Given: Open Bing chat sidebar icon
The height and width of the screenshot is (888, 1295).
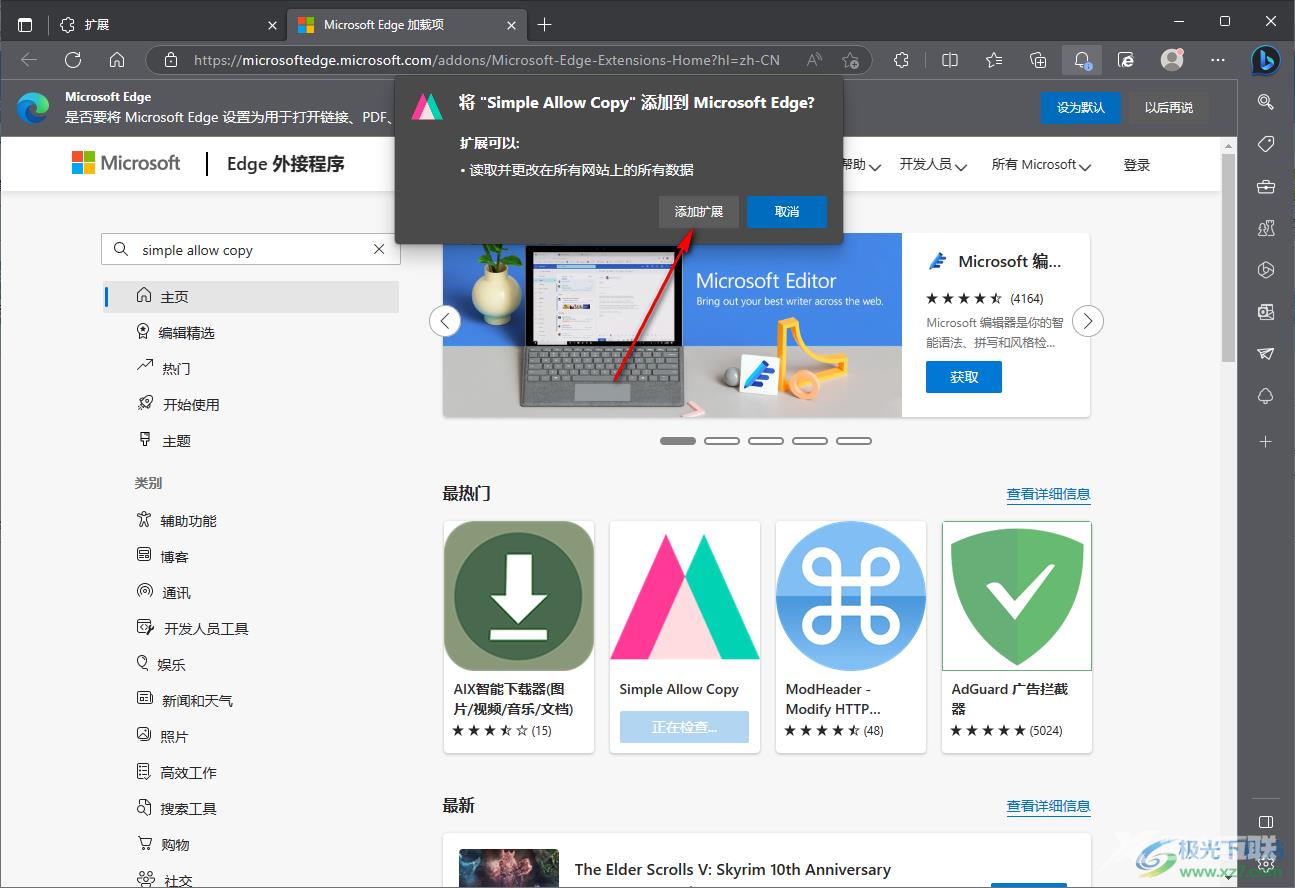Looking at the screenshot, I should [1265, 61].
